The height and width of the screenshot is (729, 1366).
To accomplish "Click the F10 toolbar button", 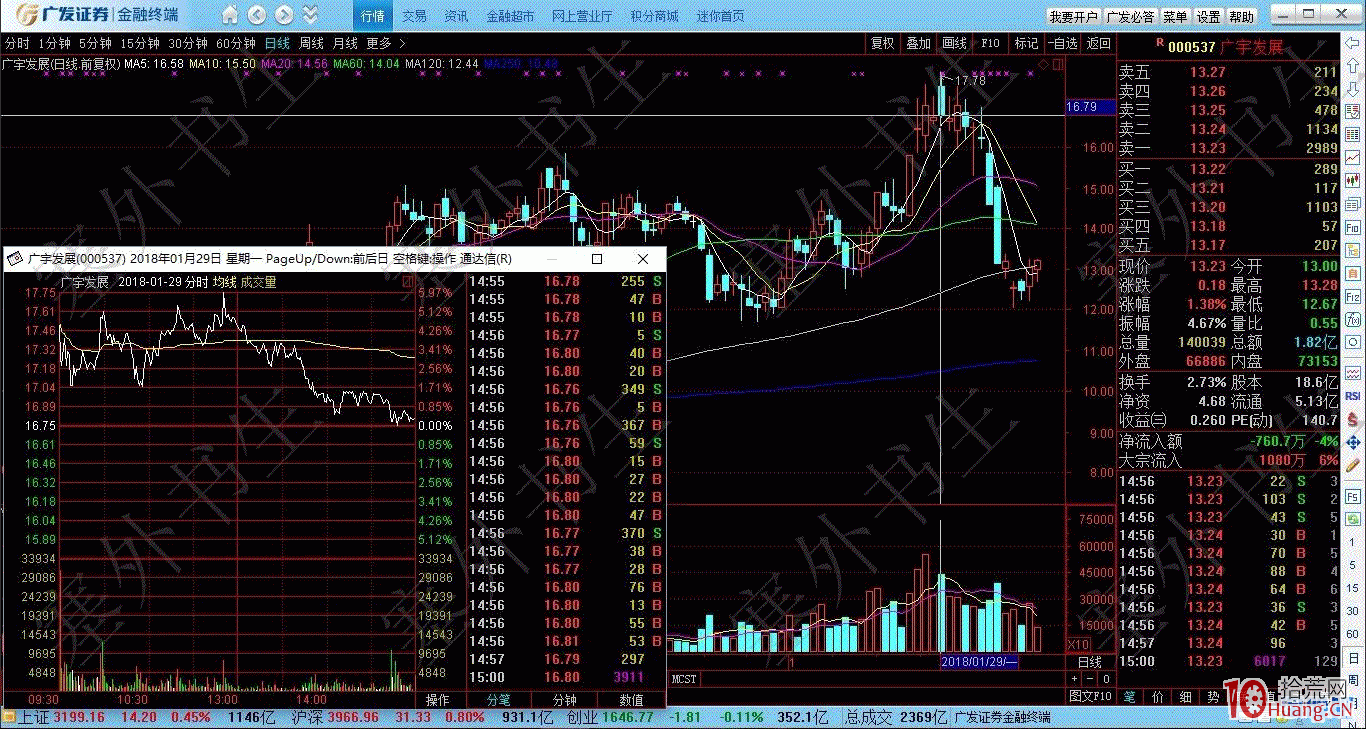I will click(x=990, y=44).
